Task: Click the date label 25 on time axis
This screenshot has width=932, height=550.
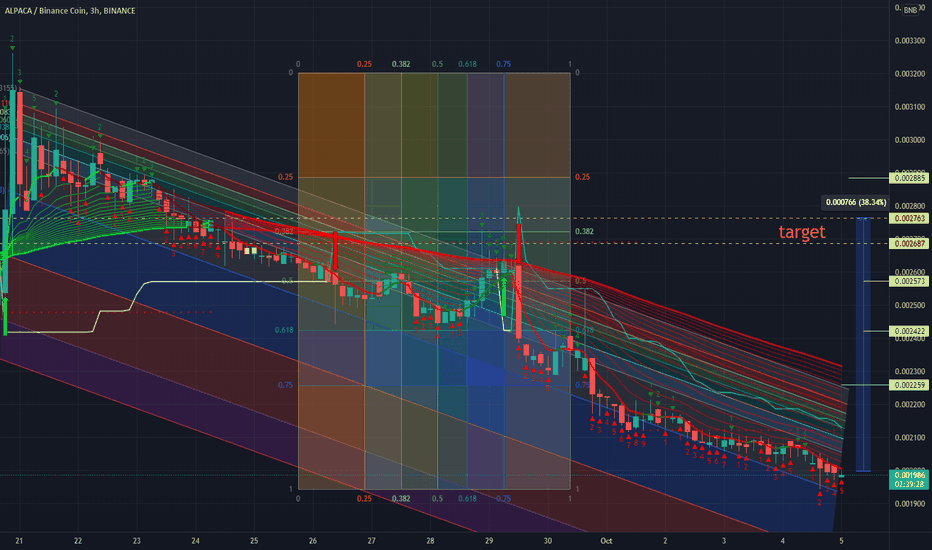Action: 254,540
